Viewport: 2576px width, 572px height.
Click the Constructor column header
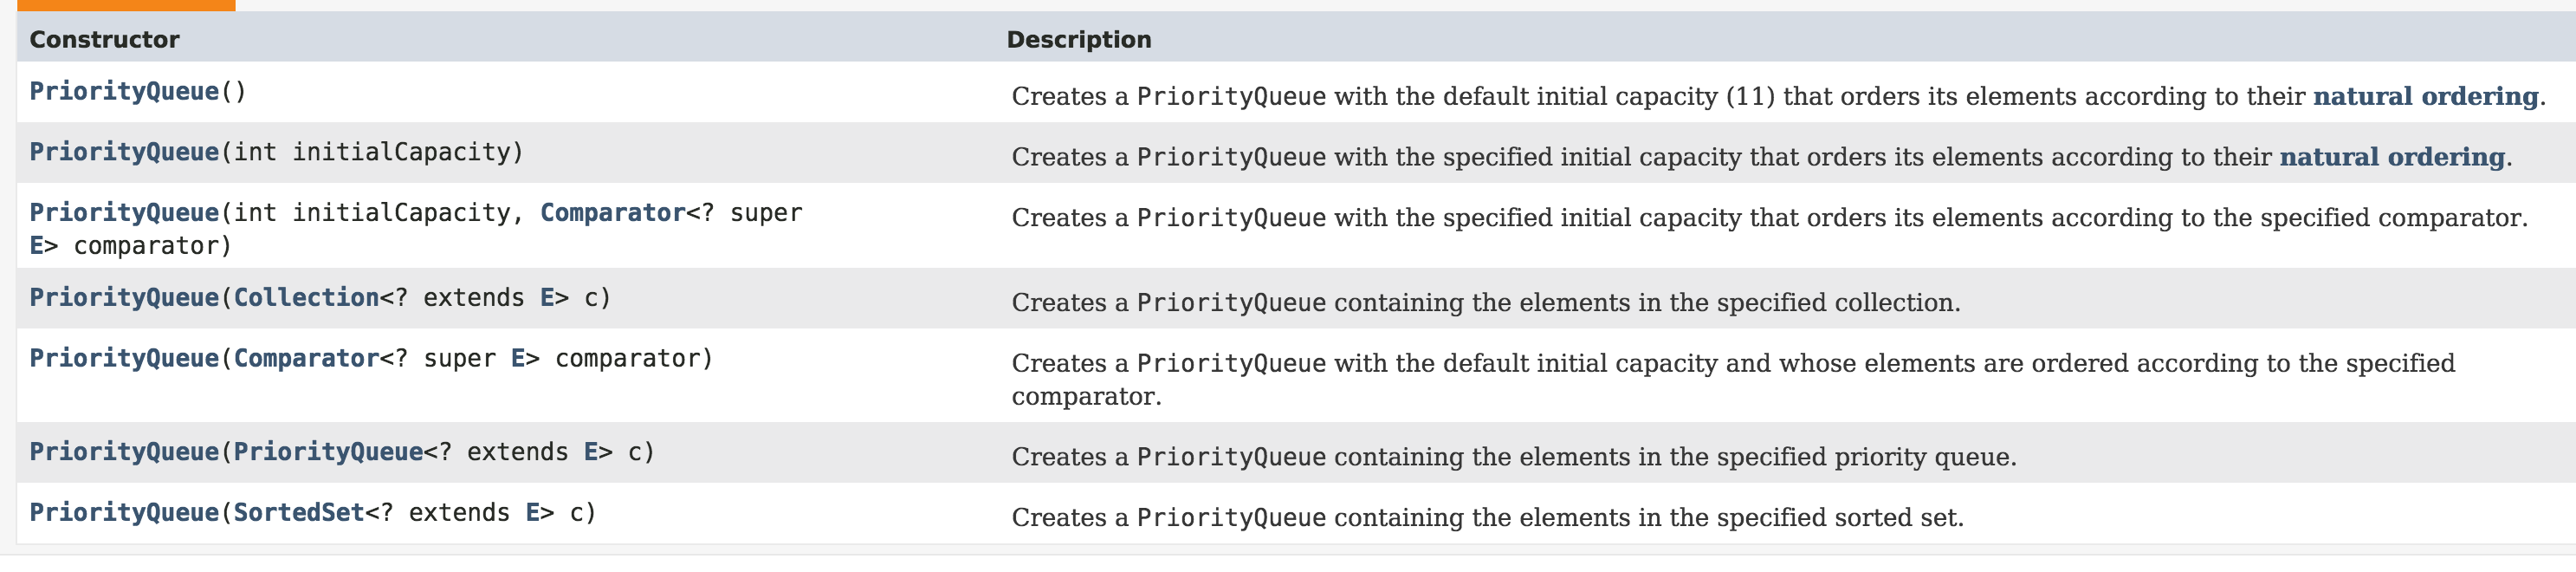point(104,40)
